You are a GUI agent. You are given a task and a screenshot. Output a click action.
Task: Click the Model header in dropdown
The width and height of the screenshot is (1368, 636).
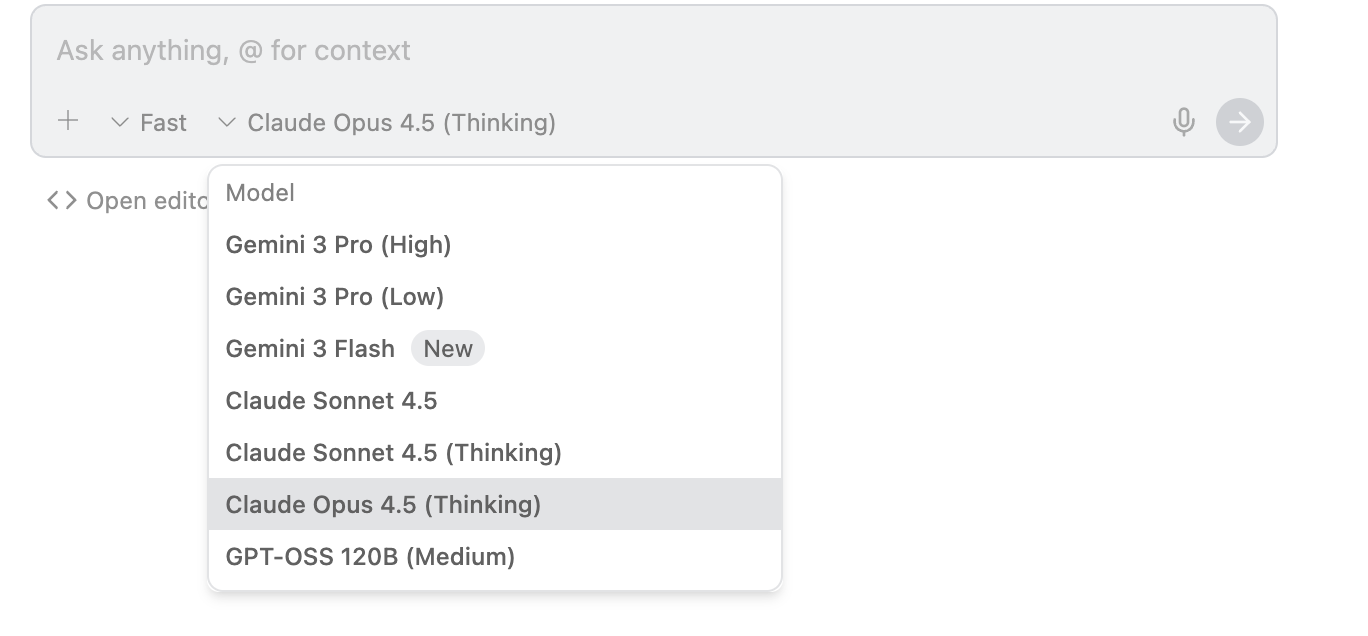(x=260, y=193)
